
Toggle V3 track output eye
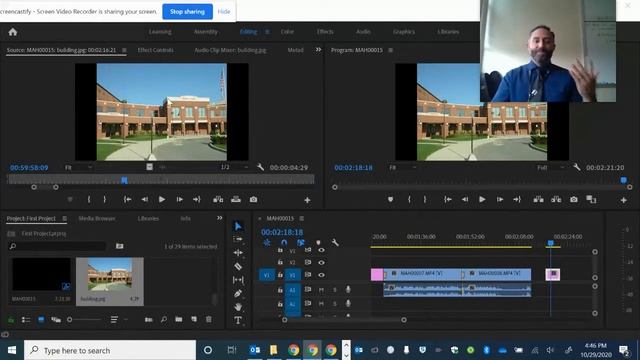coord(322,250)
